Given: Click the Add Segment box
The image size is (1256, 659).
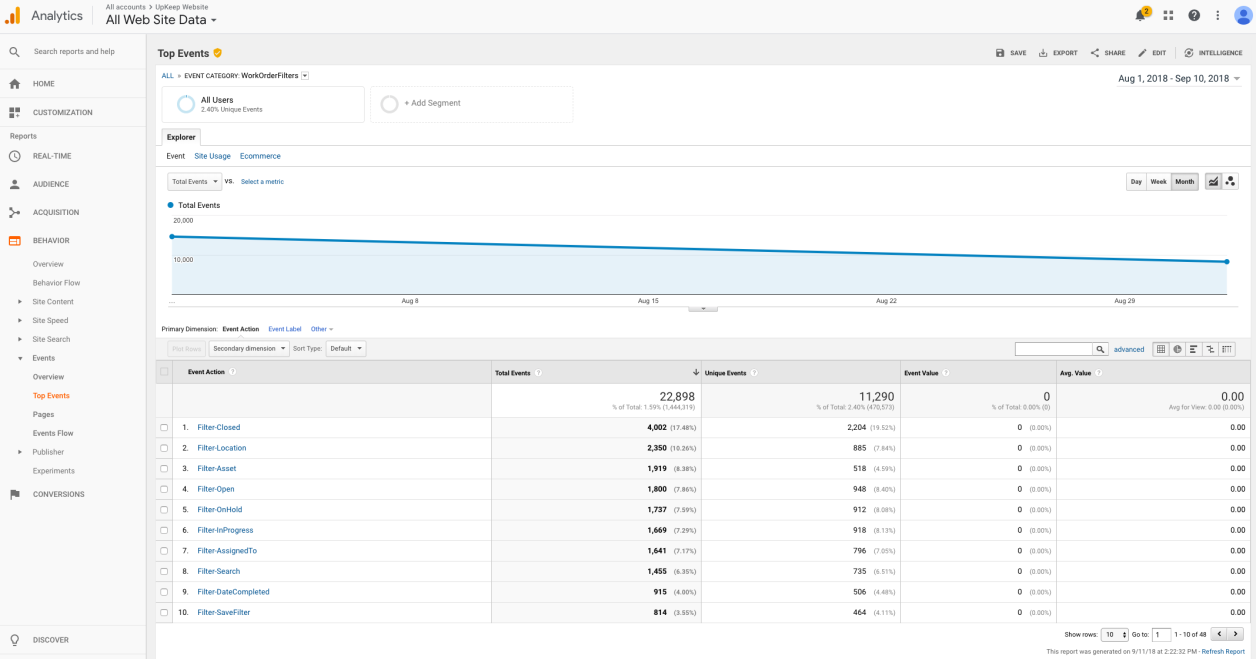Looking at the screenshot, I should click(x=471, y=104).
